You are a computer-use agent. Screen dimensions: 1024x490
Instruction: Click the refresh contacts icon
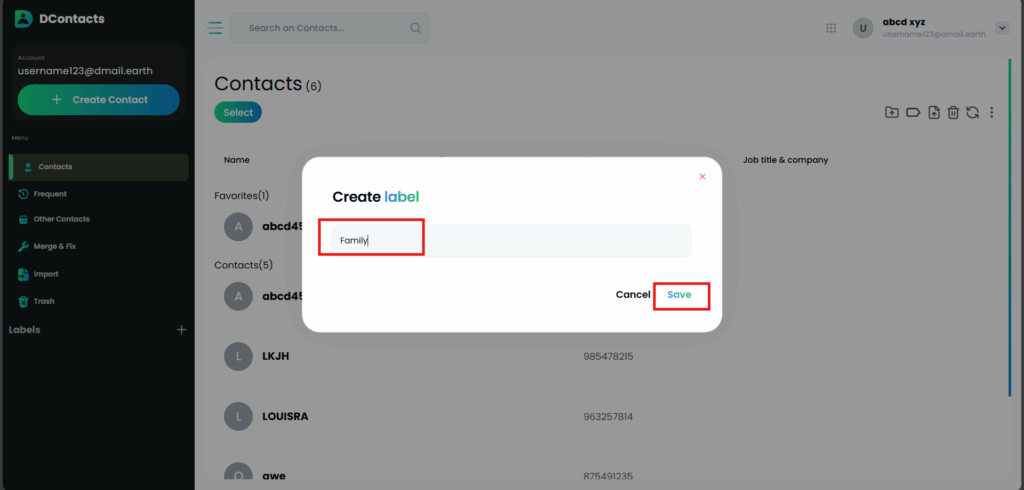coord(972,113)
